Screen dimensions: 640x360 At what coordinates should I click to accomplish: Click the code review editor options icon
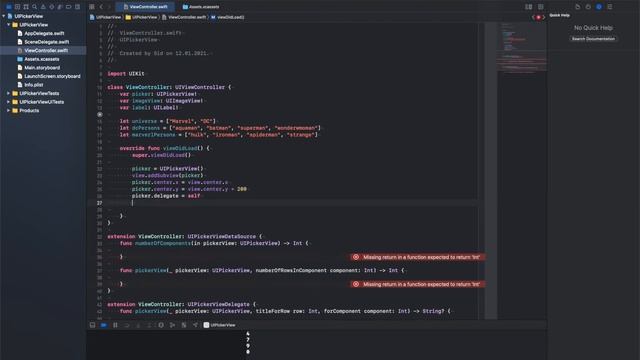(529, 7)
